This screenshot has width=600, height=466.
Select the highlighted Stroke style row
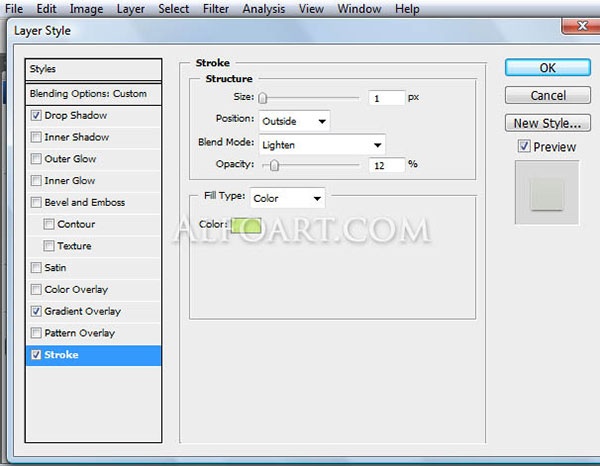pyautogui.click(x=93, y=355)
